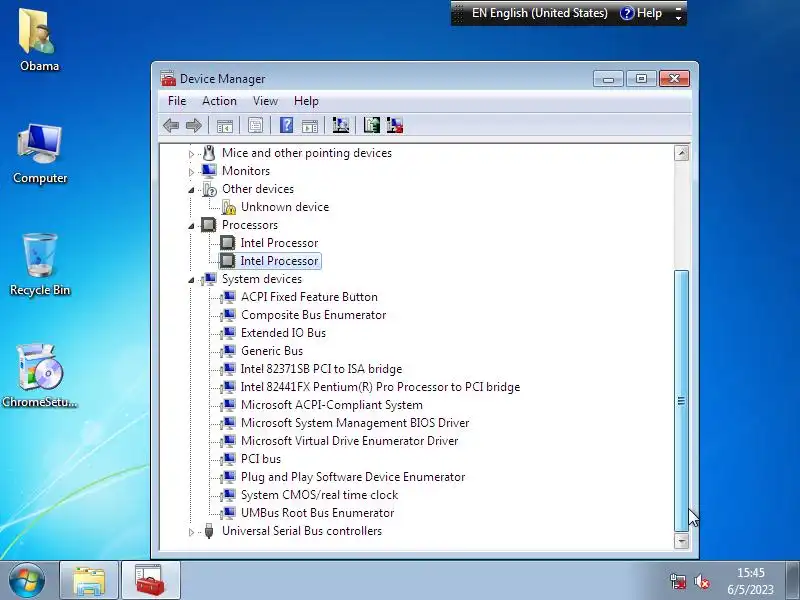Open the Windows Start orb
Screen dimensions: 800x600
pyautogui.click(x=27, y=580)
